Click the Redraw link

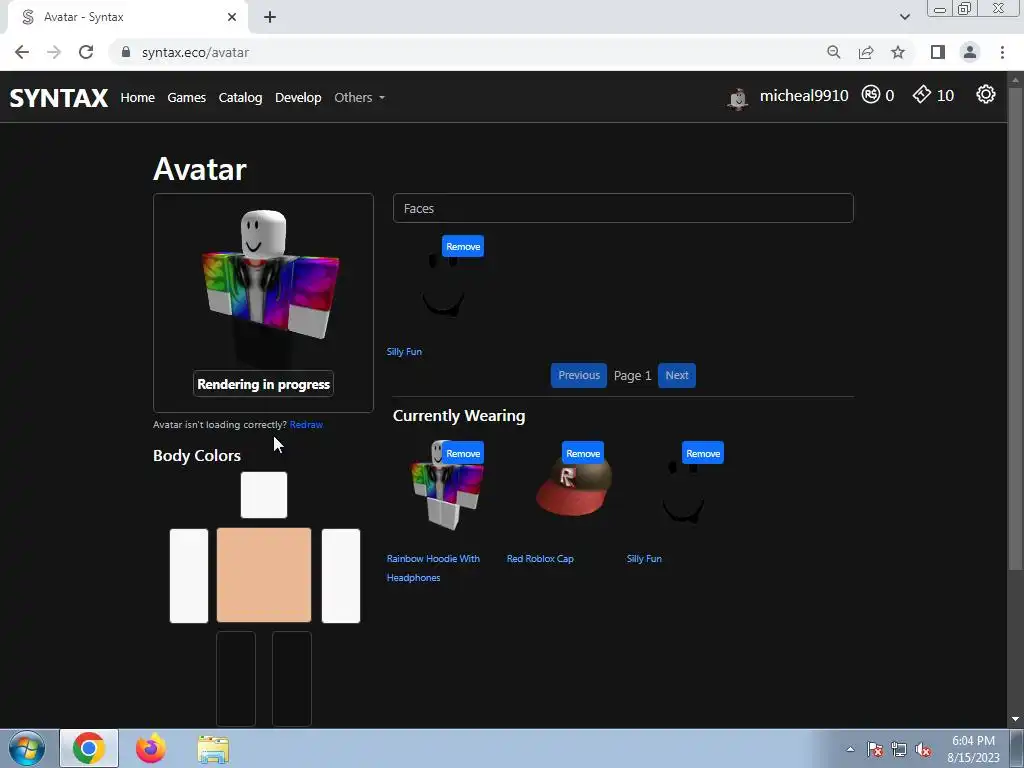pyautogui.click(x=306, y=424)
